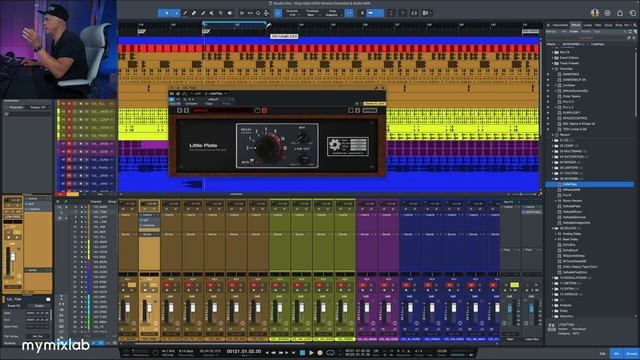Open the Snap mode dropdown
Viewport: 640px width, 360px height.
tap(332, 13)
